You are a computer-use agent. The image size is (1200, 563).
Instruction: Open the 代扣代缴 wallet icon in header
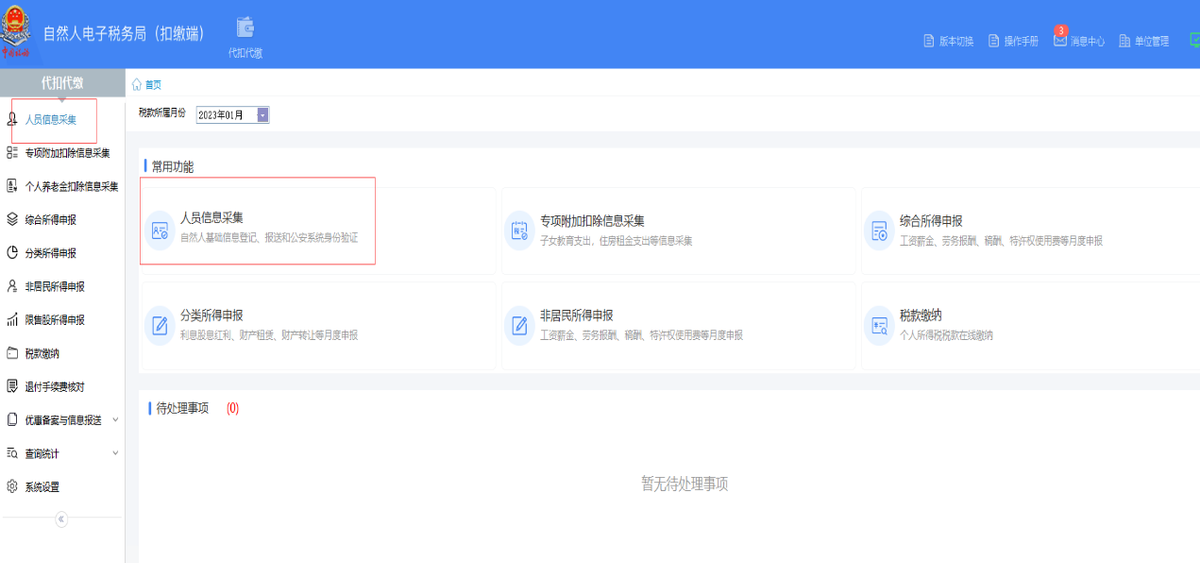click(x=245, y=27)
